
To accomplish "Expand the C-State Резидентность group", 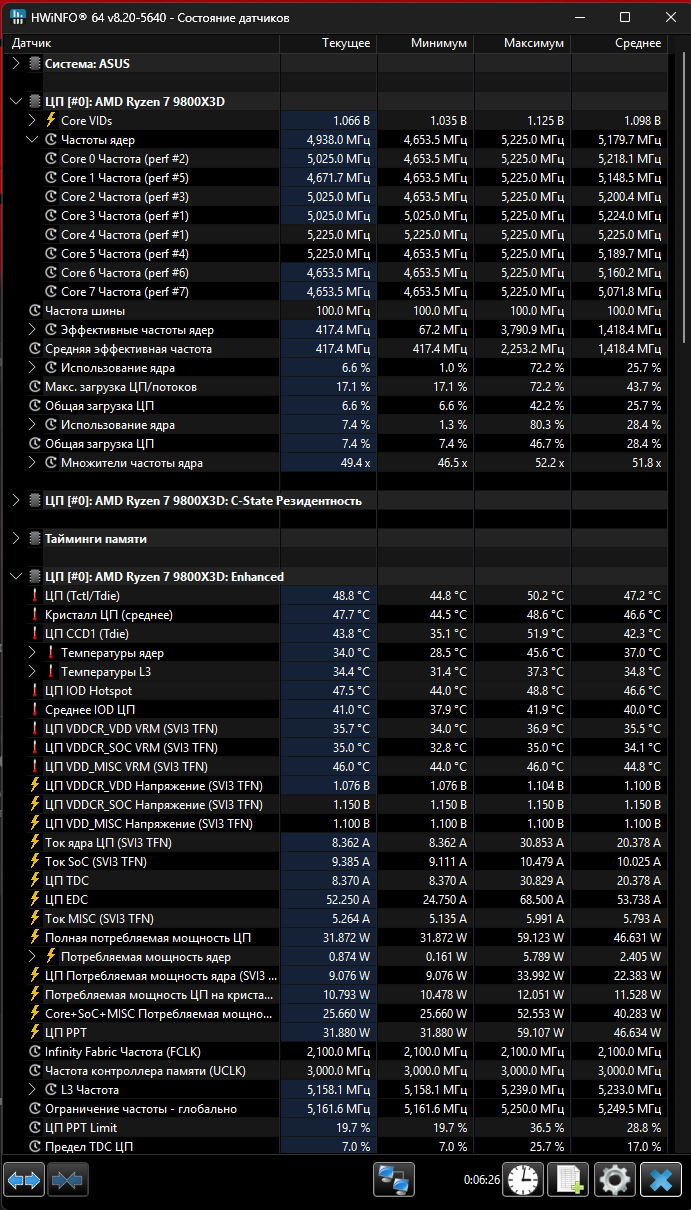I will pyautogui.click(x=15, y=501).
